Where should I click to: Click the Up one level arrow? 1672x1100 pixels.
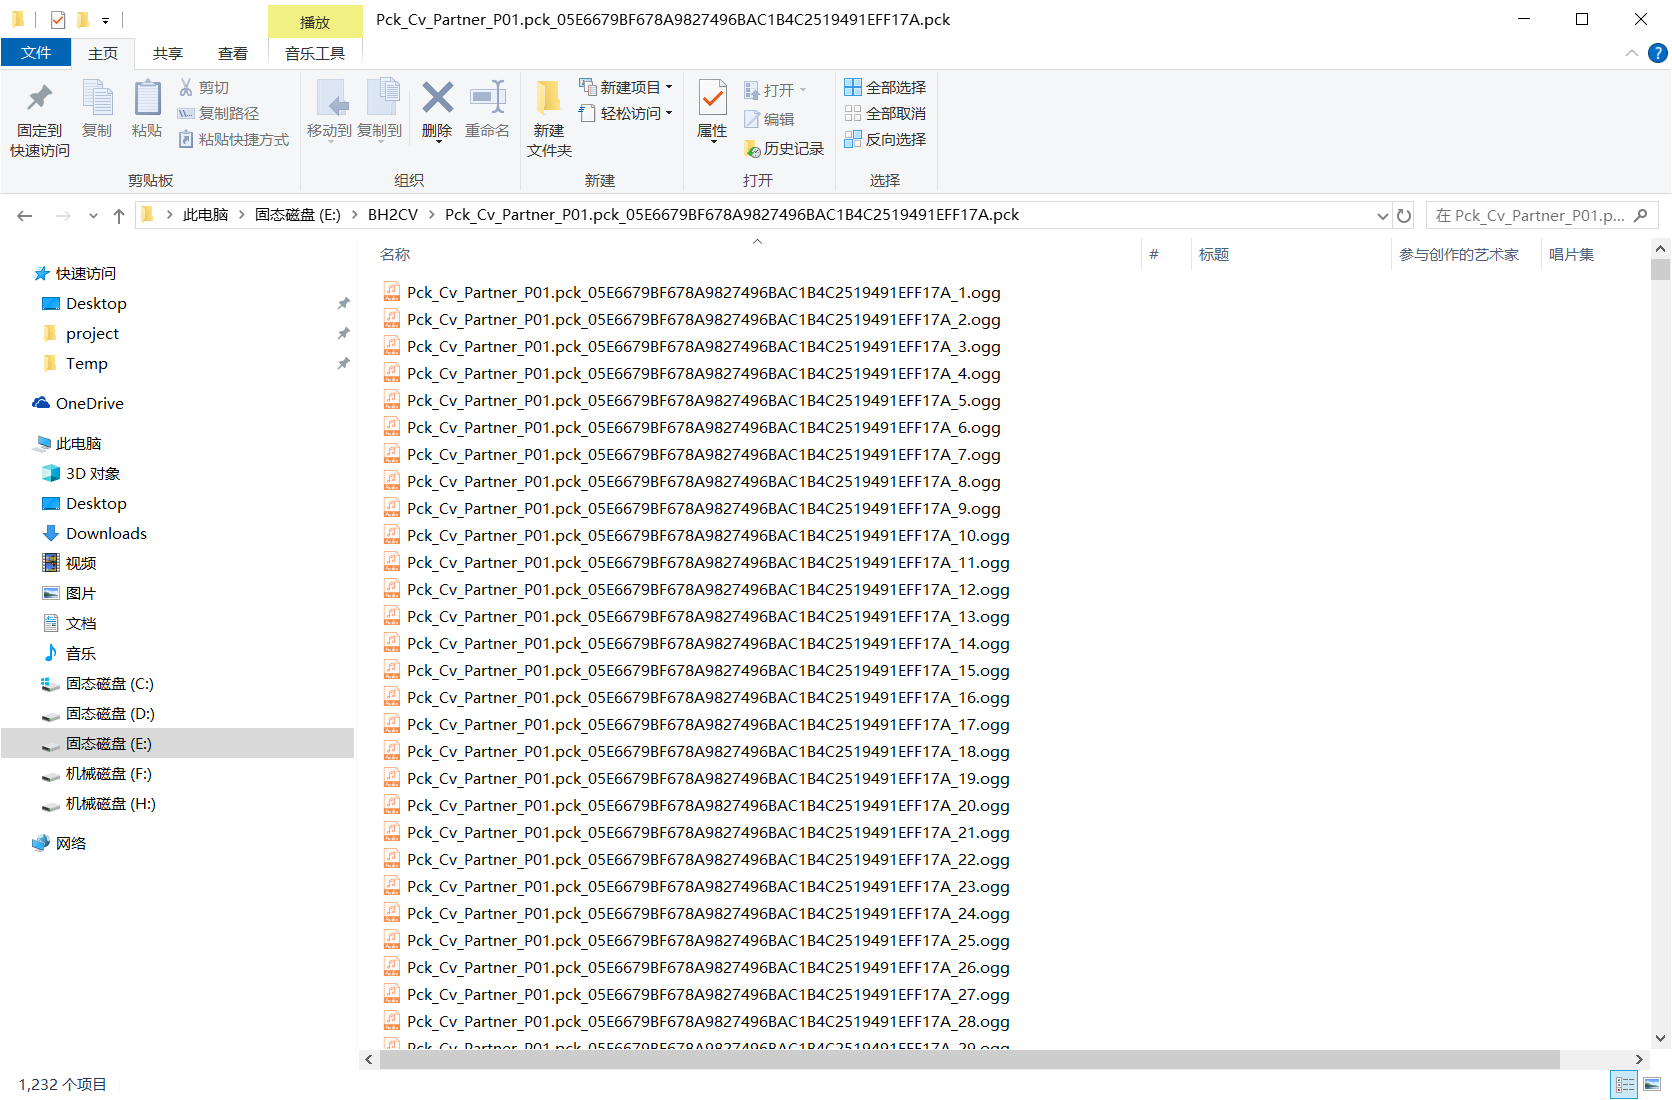coord(119,215)
